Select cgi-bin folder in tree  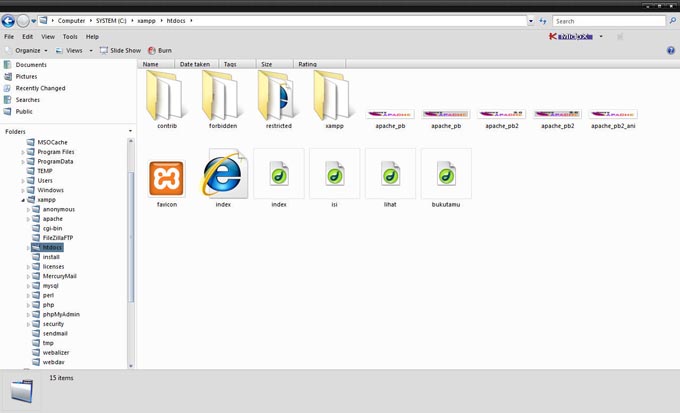pyautogui.click(x=47, y=228)
